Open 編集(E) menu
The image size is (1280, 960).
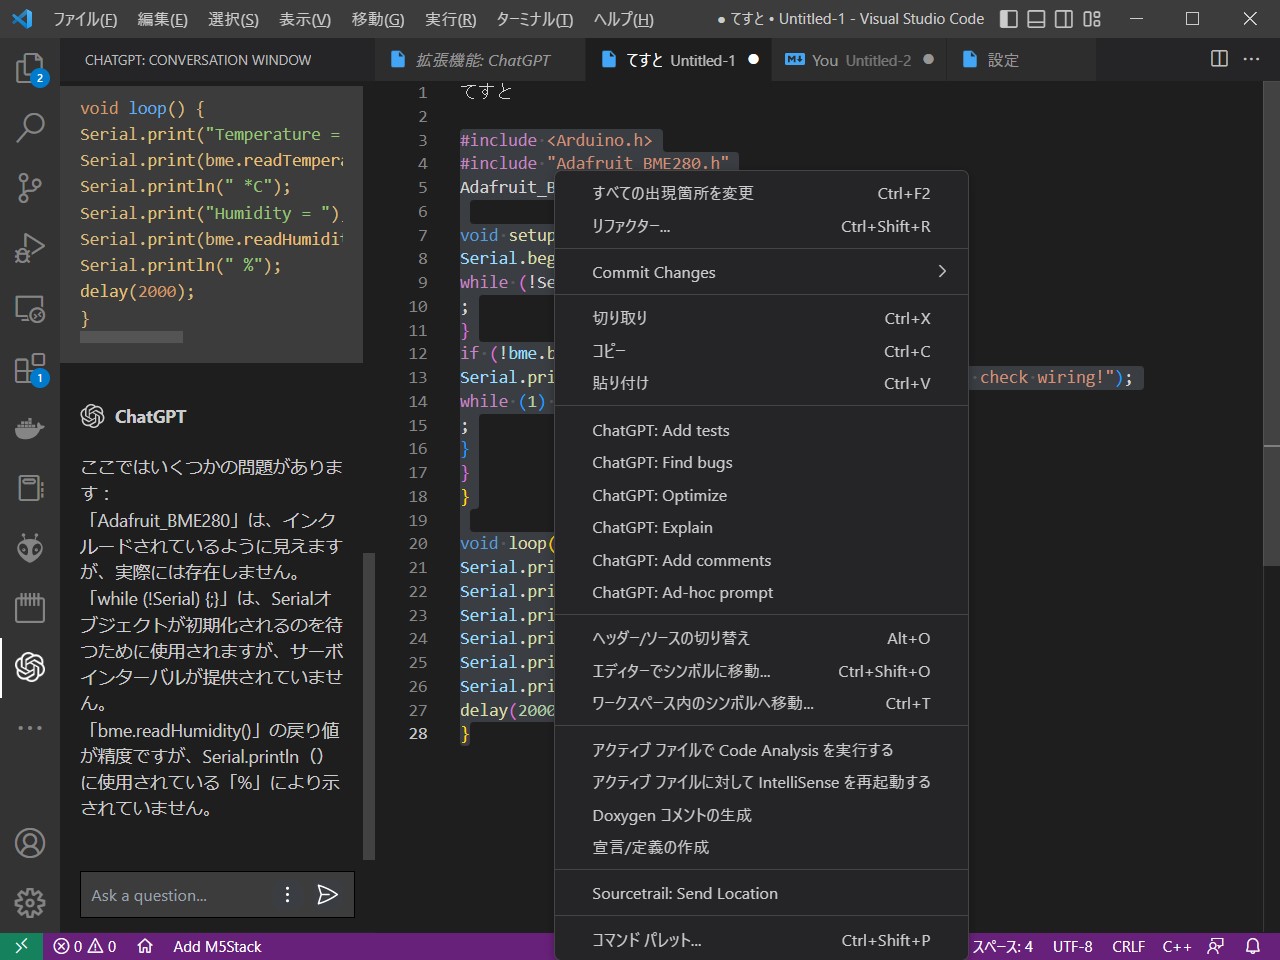[x=162, y=19]
